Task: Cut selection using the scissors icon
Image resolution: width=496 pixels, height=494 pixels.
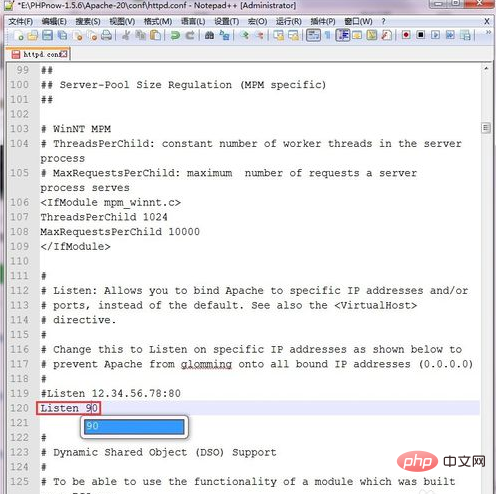Action: (x=126, y=35)
